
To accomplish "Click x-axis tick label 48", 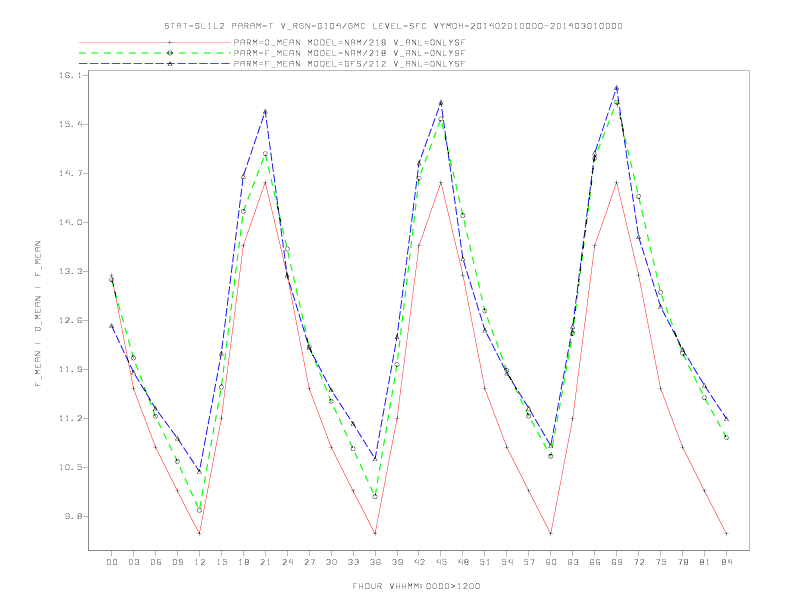I will 463,562.
